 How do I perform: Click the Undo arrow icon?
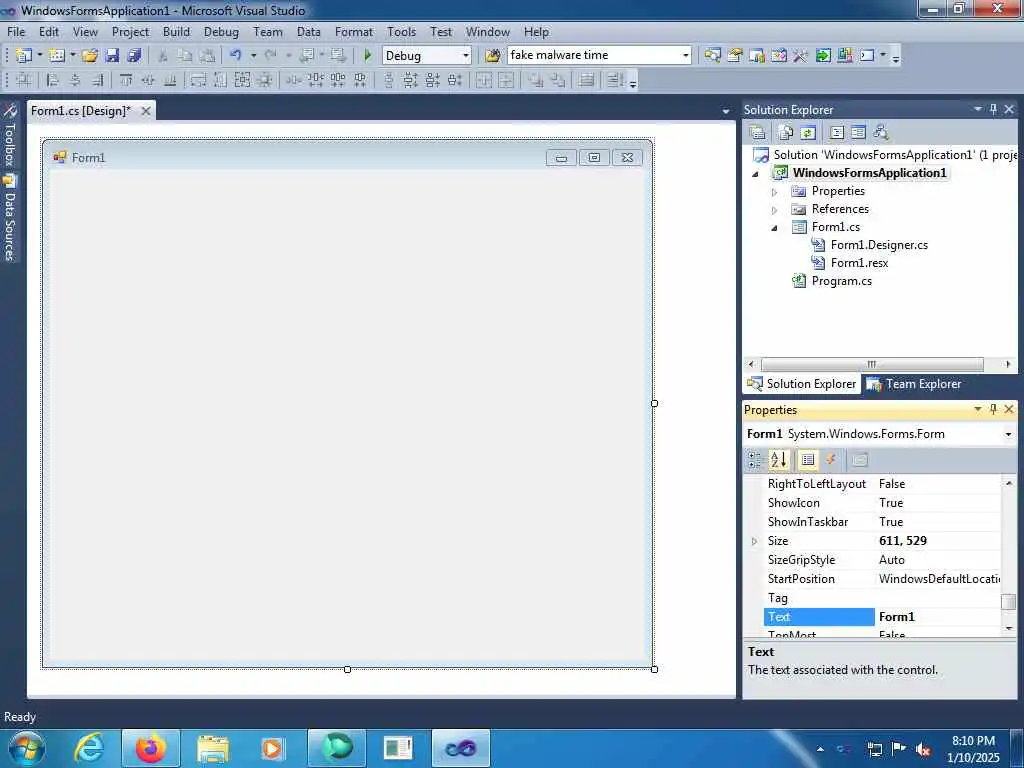(236, 56)
